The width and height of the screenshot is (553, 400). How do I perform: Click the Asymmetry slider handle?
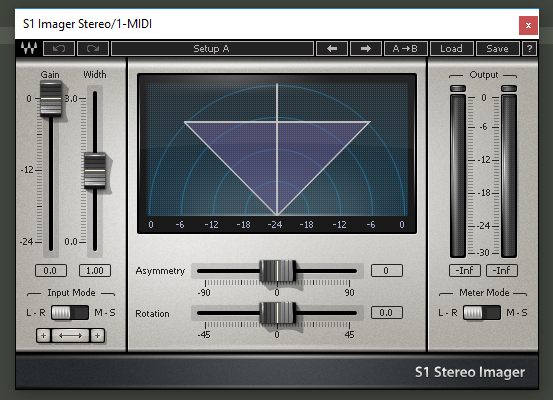[277, 271]
